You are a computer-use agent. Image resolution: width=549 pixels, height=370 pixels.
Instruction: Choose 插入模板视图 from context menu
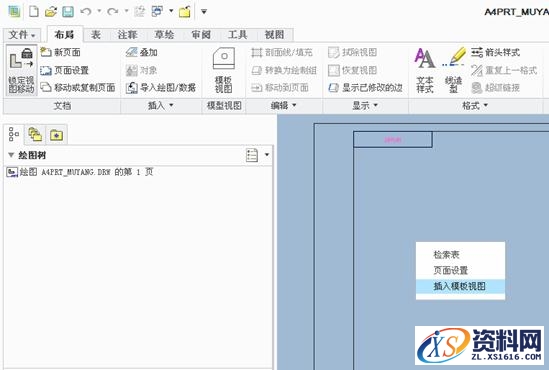coord(460,286)
